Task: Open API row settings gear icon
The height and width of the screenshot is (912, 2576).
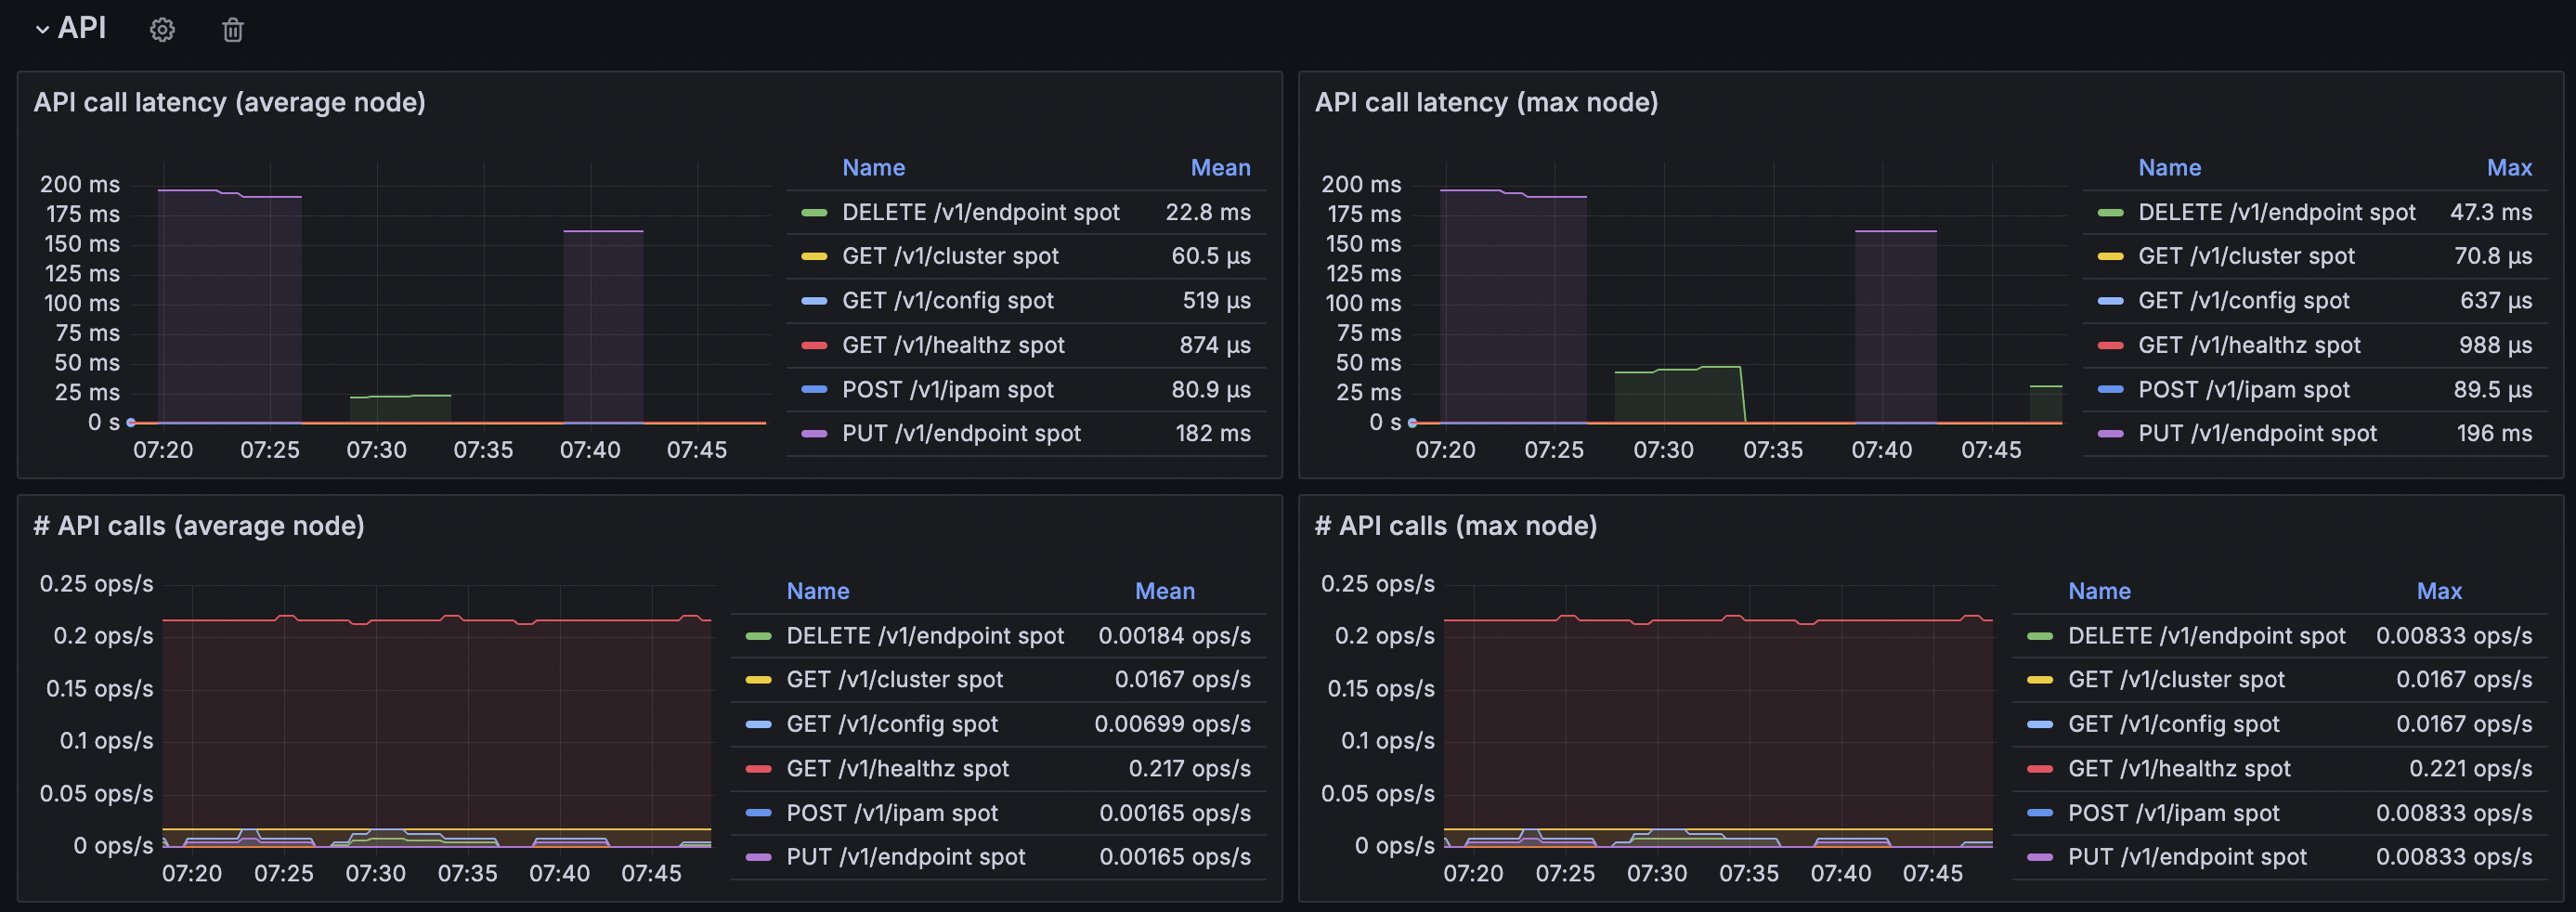Action: (162, 30)
